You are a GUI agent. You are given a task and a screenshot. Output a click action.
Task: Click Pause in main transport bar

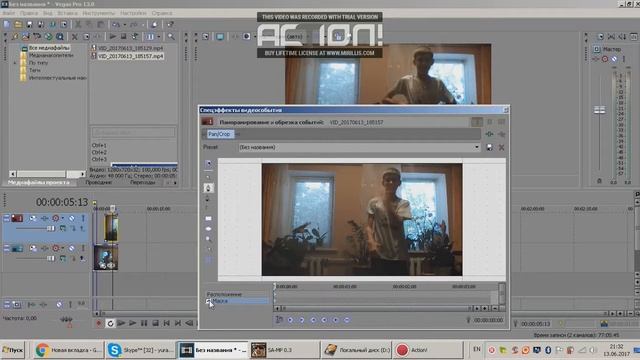[x=144, y=323]
